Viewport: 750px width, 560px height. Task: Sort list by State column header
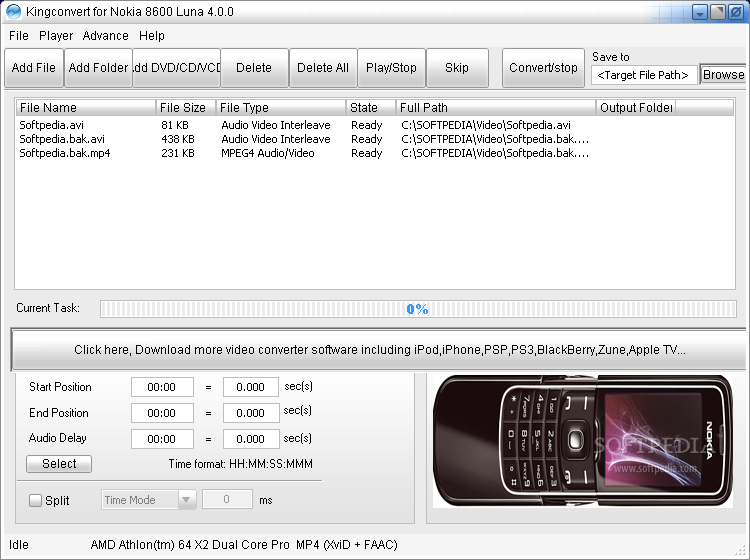pyautogui.click(x=371, y=108)
